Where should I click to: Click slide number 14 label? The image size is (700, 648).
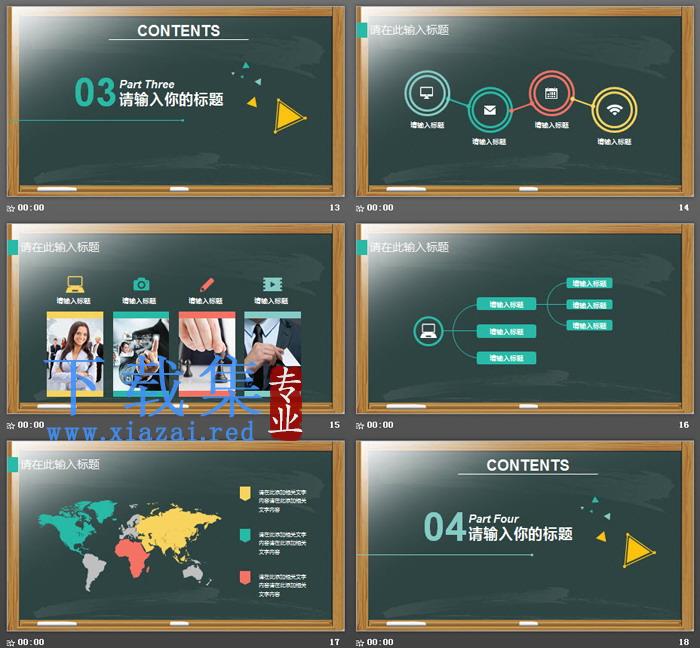pyautogui.click(x=684, y=208)
